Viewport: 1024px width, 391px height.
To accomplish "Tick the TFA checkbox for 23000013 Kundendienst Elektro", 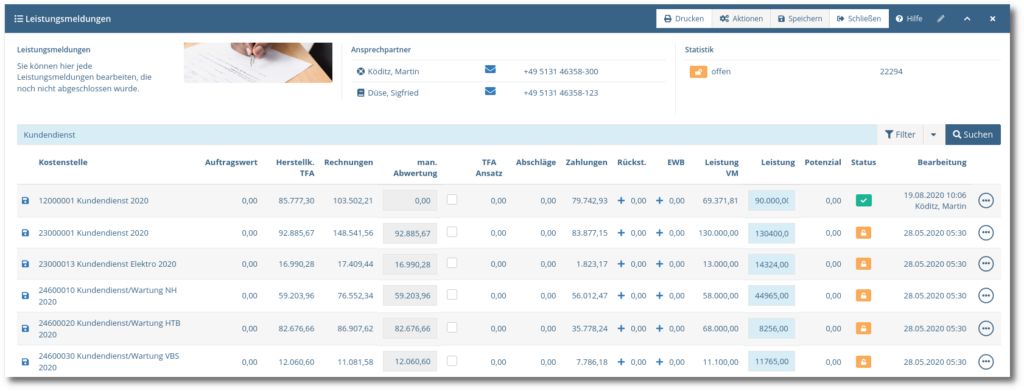I will 452,262.
